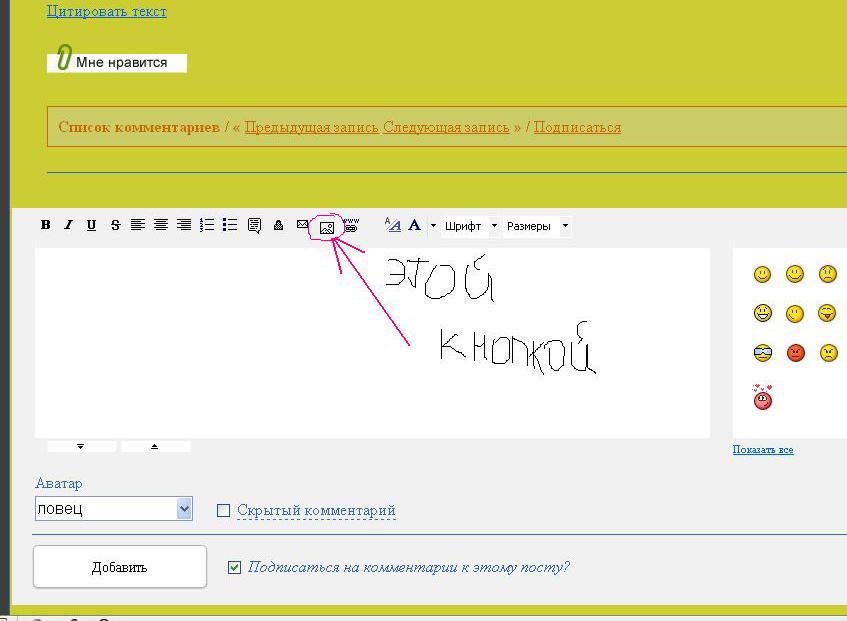Insert the tongue-out emoticon

coord(827,313)
